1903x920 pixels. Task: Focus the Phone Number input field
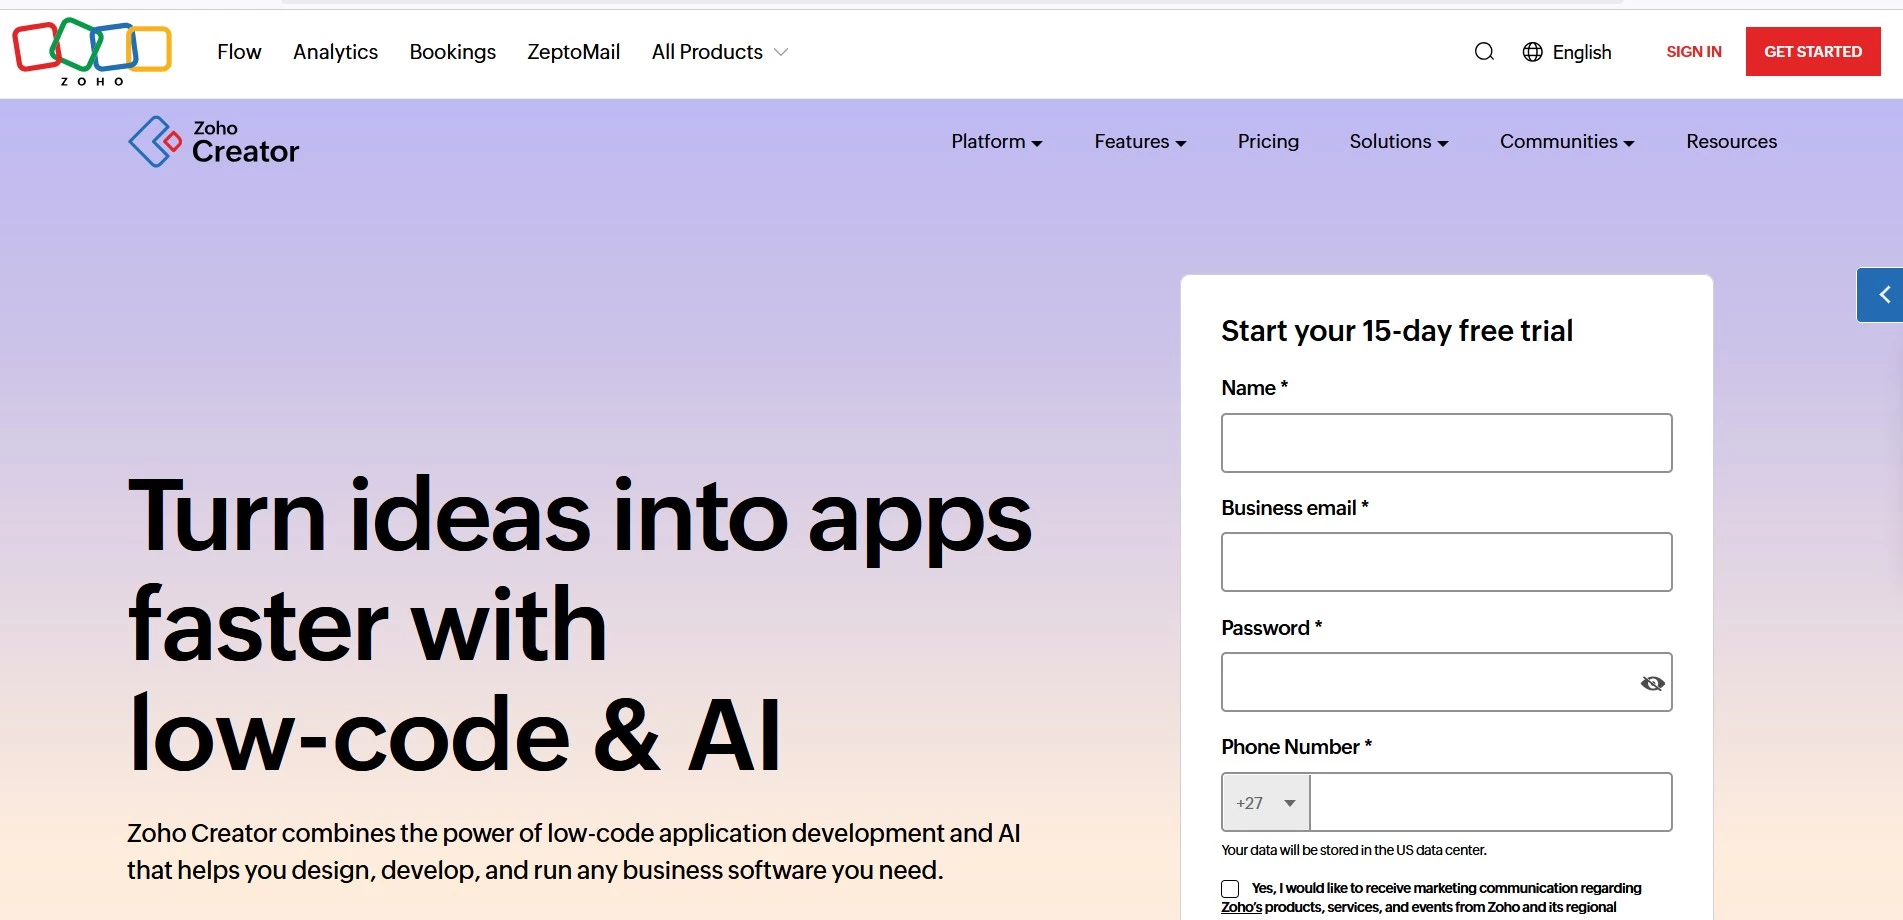tap(1490, 802)
